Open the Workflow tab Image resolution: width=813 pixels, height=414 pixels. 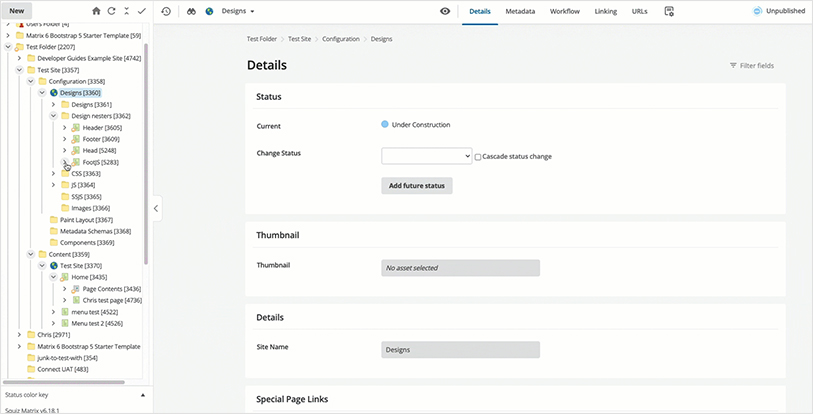565,11
